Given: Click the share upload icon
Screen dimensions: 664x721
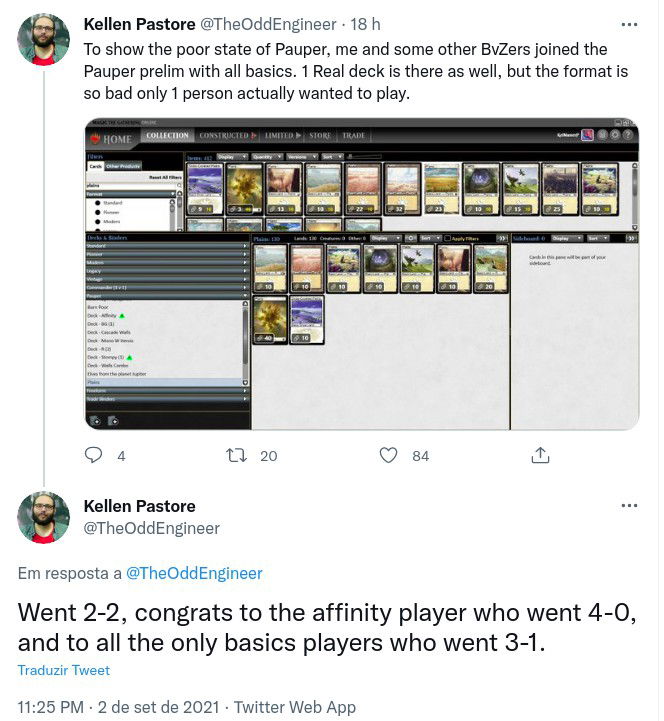Looking at the screenshot, I should click(540, 455).
